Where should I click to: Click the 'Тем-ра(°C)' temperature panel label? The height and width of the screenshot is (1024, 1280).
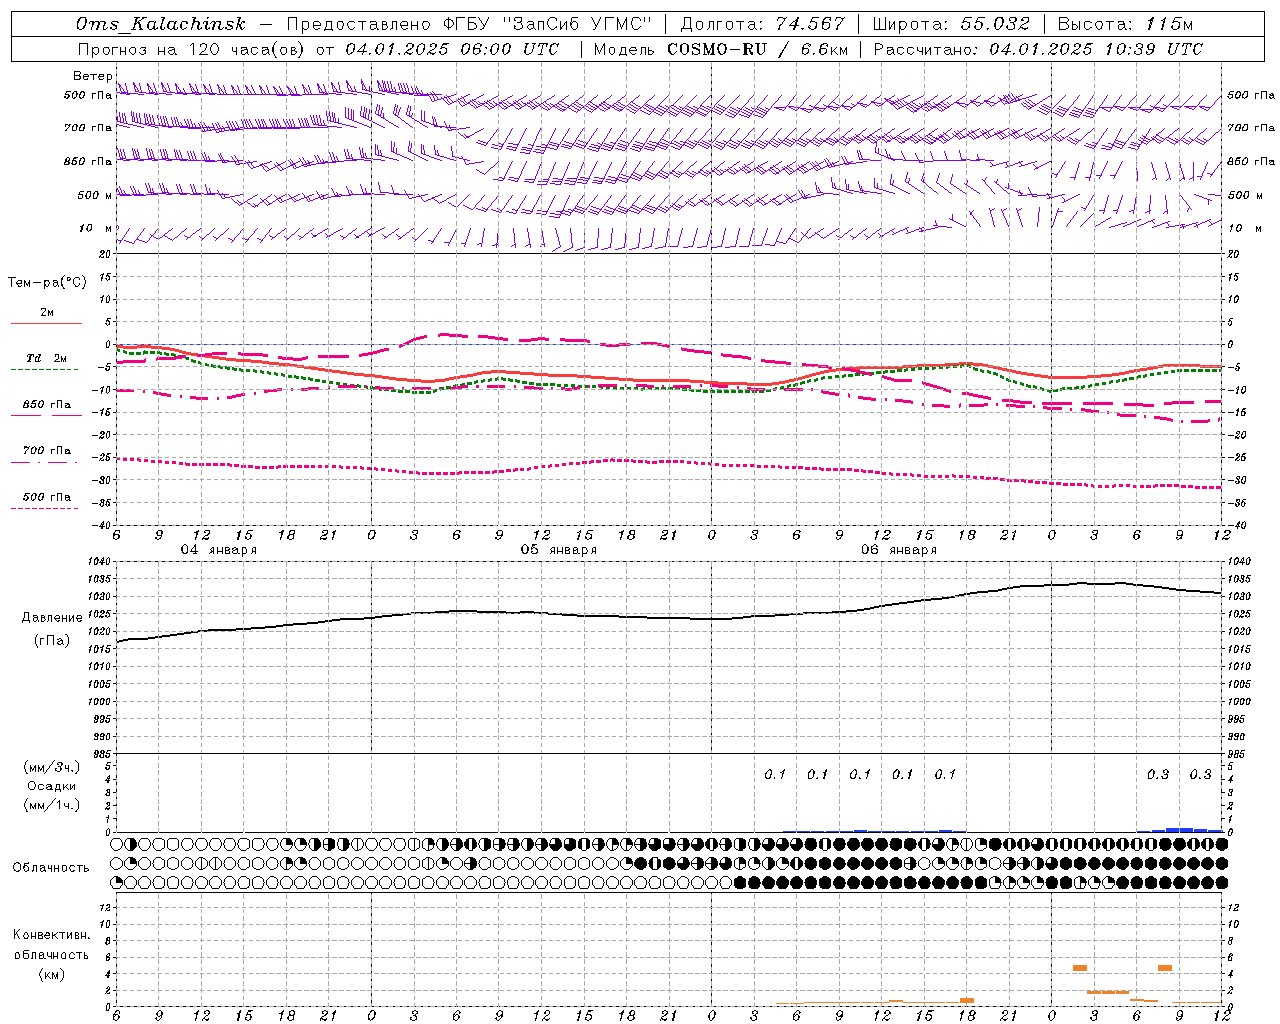click(x=47, y=283)
